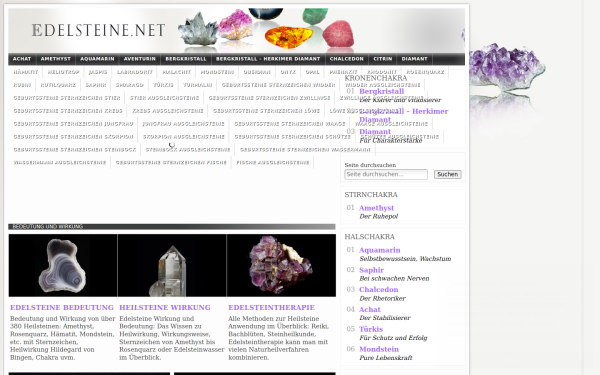Viewport: 600px width, 375px height.
Task: Open Chalcedon in the dark top menu bar
Action: click(x=347, y=59)
